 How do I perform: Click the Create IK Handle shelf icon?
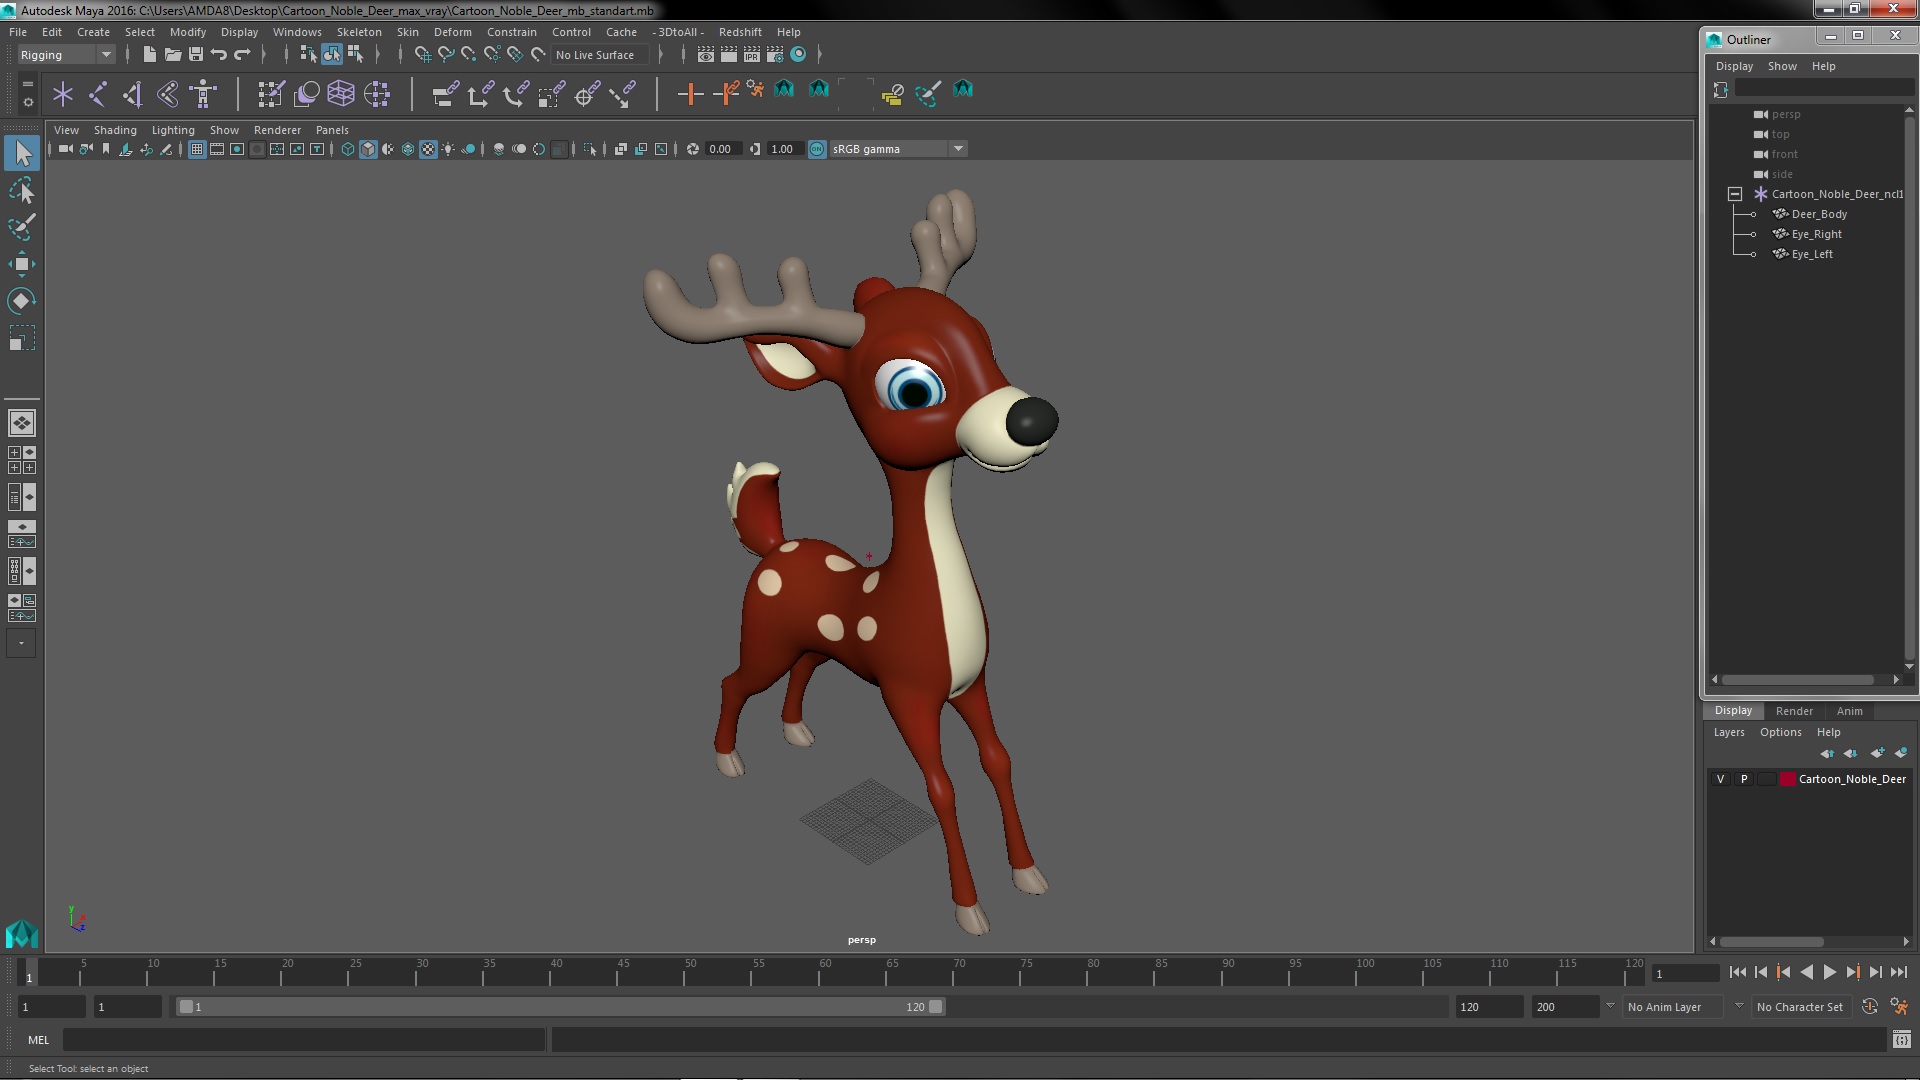(133, 94)
